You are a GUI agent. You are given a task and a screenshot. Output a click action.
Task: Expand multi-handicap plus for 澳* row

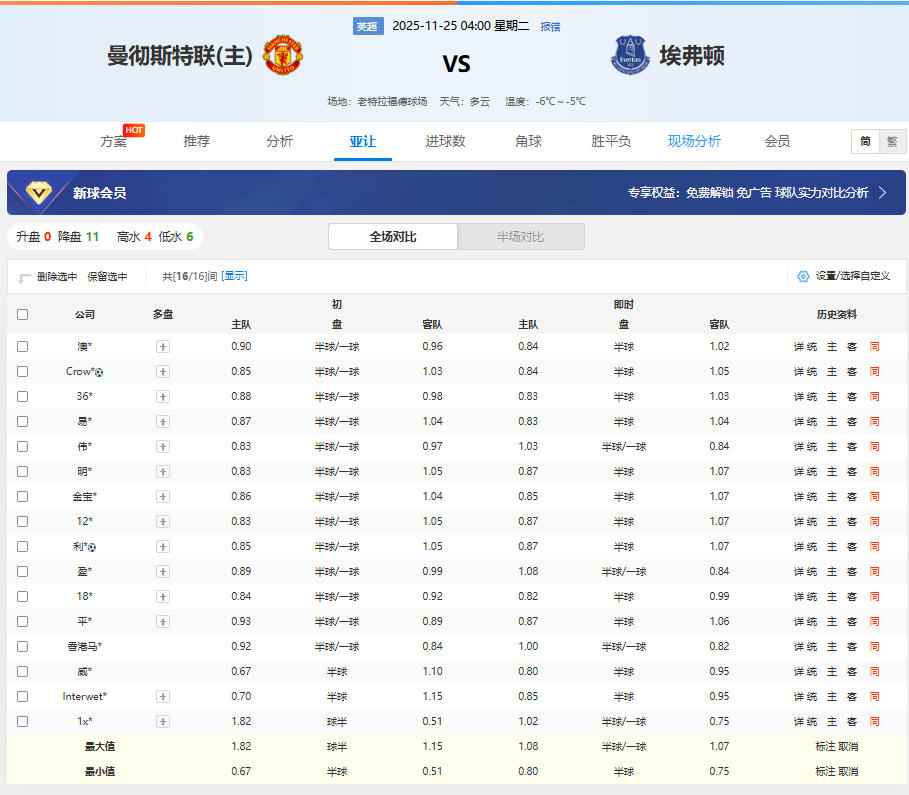coord(163,347)
